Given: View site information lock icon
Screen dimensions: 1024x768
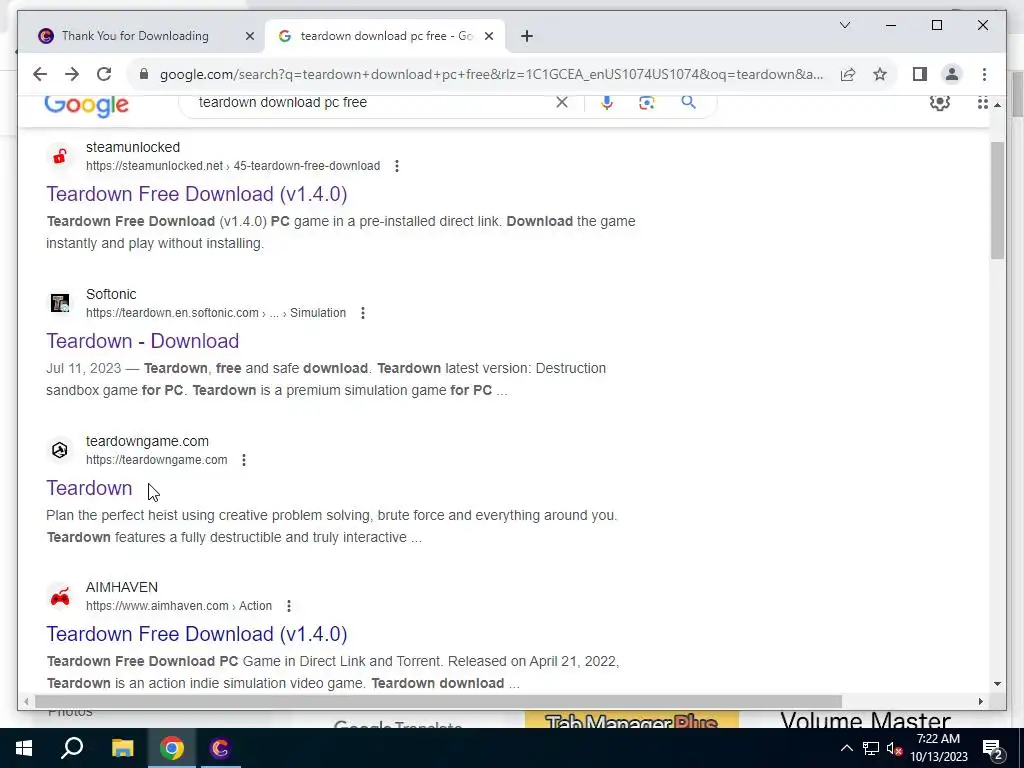Looking at the screenshot, I should tap(144, 74).
